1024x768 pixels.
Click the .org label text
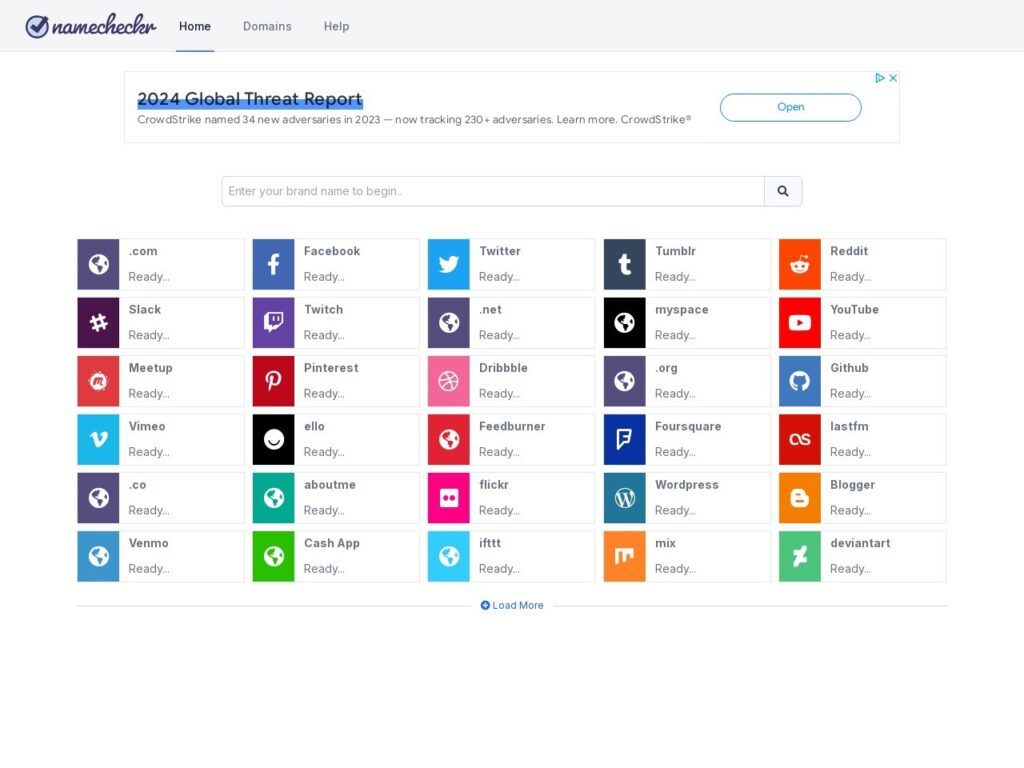pos(666,368)
